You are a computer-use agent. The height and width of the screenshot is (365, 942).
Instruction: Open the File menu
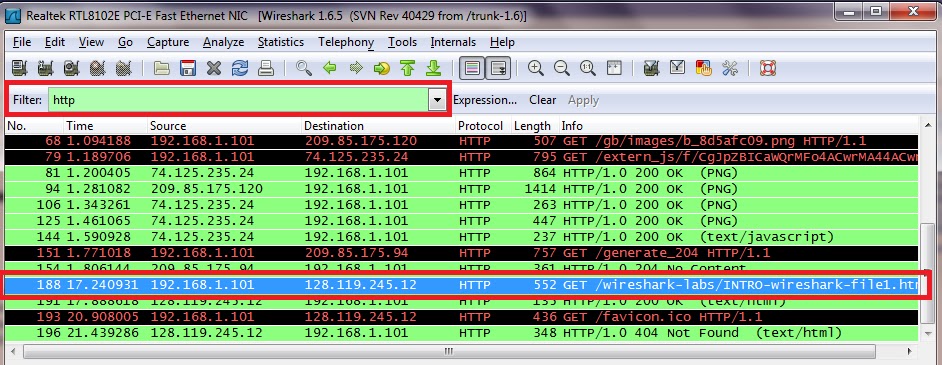[x=22, y=42]
